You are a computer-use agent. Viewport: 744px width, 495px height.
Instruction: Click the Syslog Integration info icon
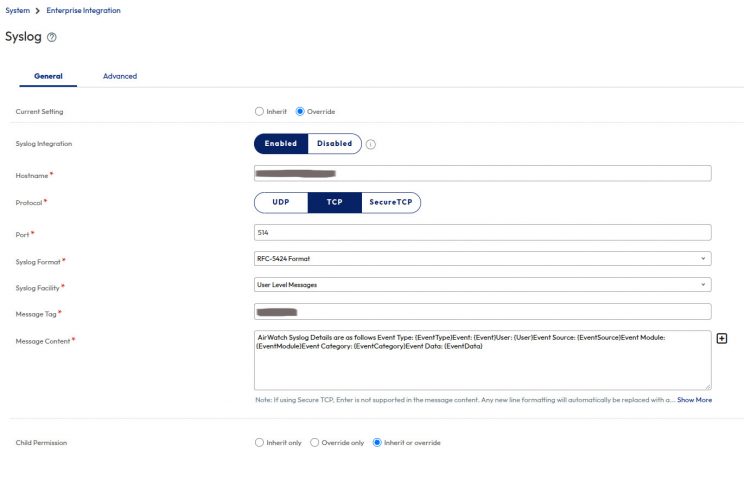coord(371,144)
